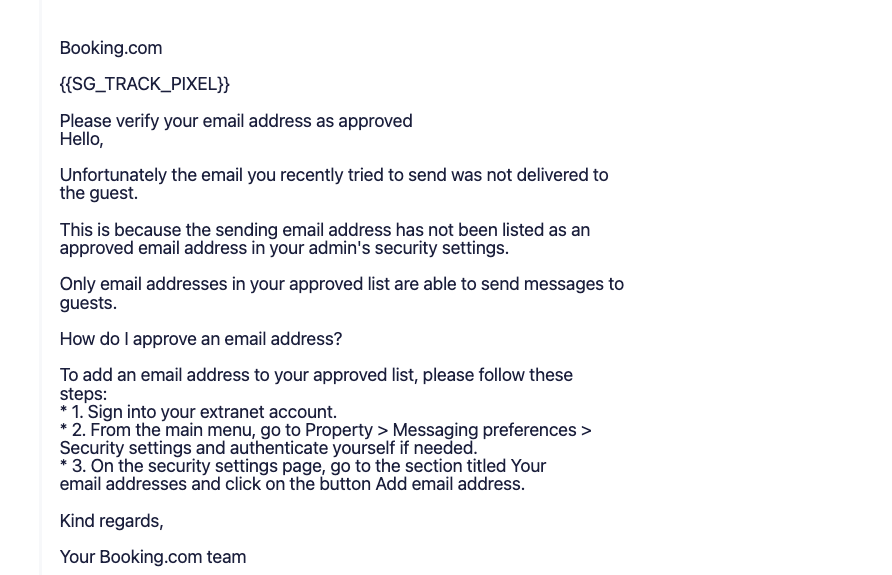The width and height of the screenshot is (892, 575).
Task: Click 'Your Booking.com team' signature
Action: tap(153, 557)
